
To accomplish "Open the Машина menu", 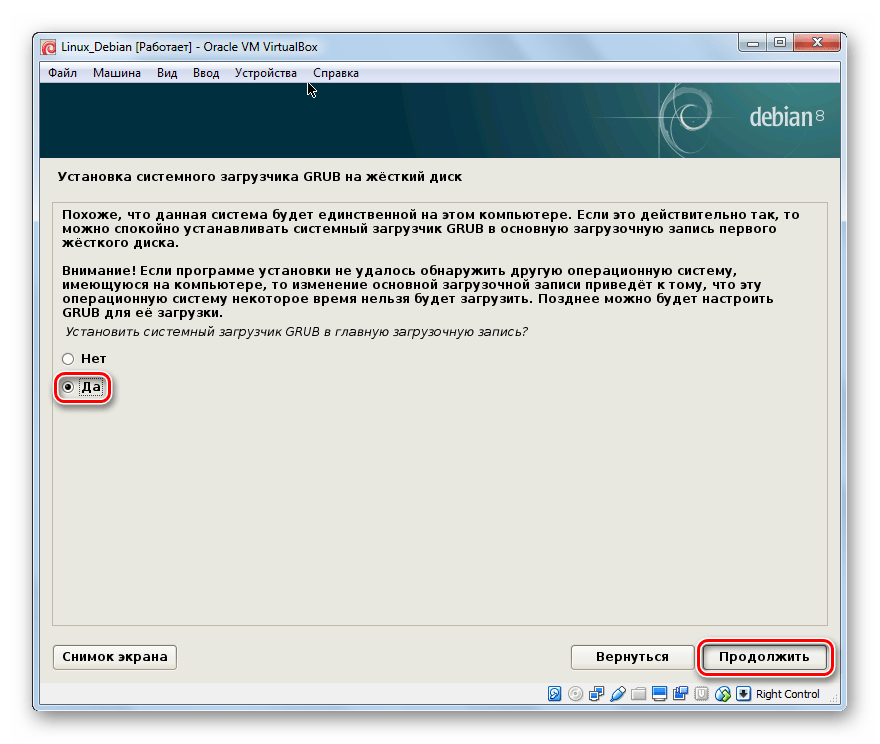I will [x=117, y=73].
